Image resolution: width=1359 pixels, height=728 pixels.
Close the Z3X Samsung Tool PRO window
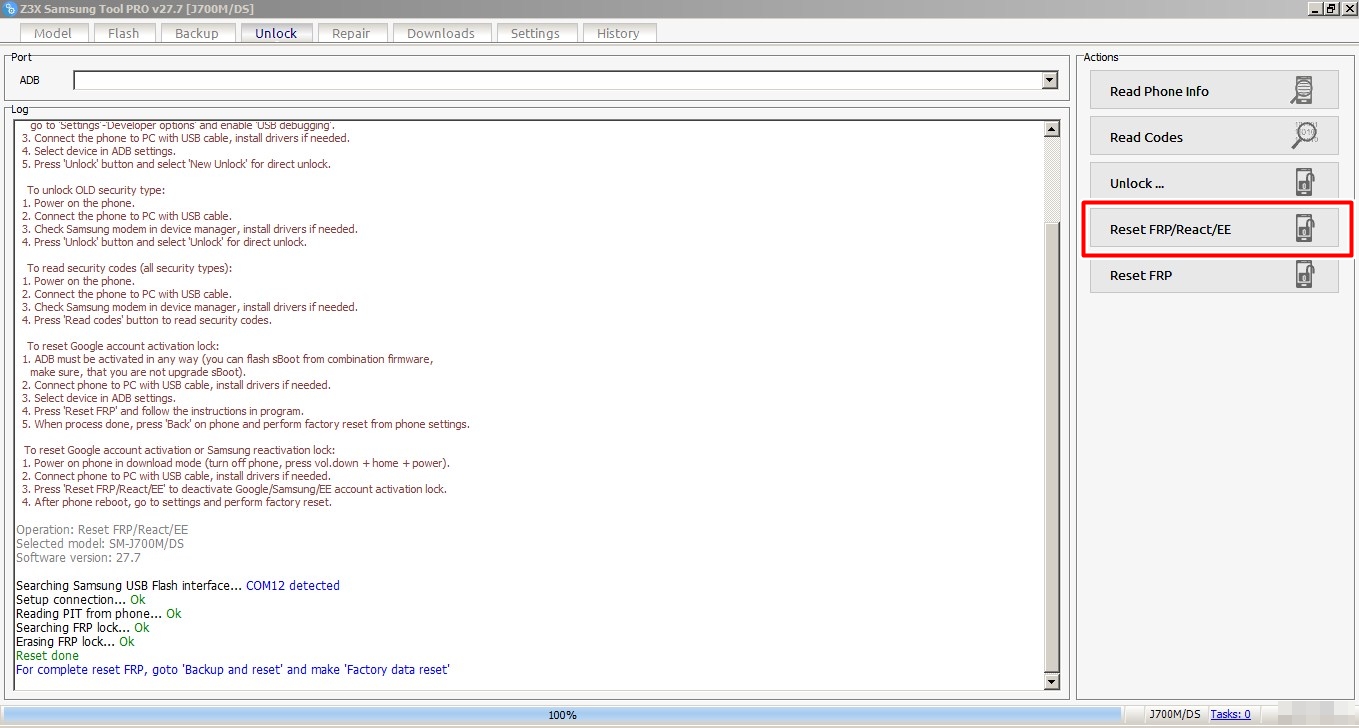pyautogui.click(x=1347, y=8)
